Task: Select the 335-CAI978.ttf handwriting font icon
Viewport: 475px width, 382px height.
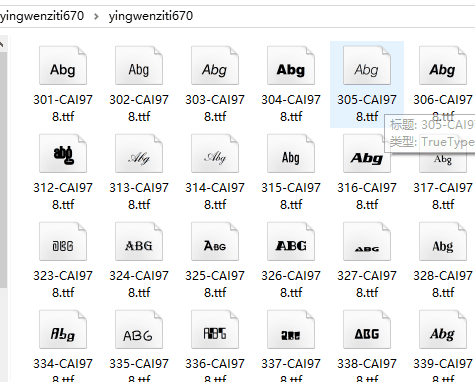Action: 139,329
